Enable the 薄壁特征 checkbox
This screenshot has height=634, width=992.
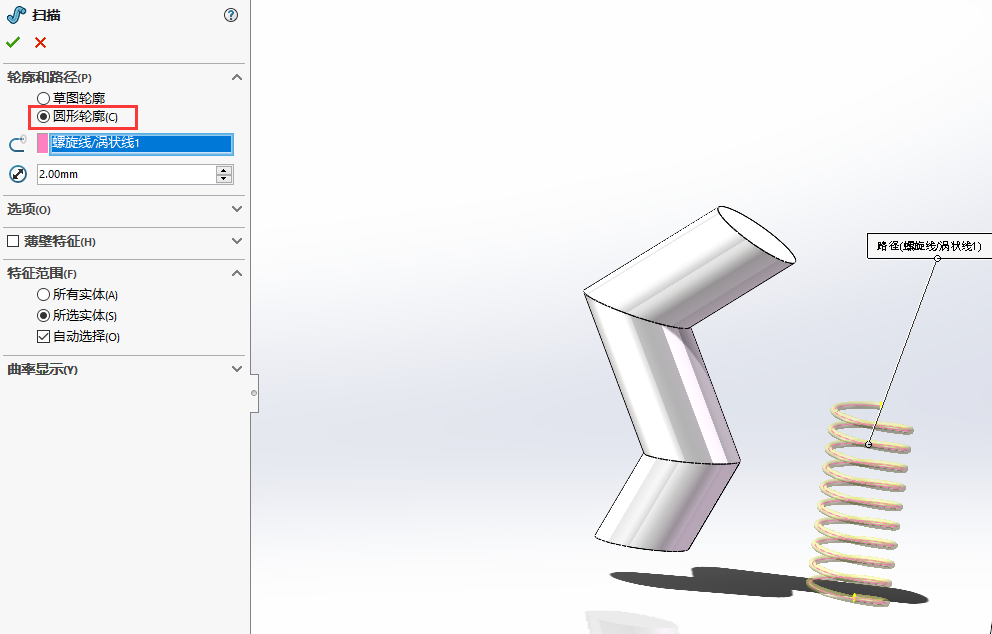point(13,241)
